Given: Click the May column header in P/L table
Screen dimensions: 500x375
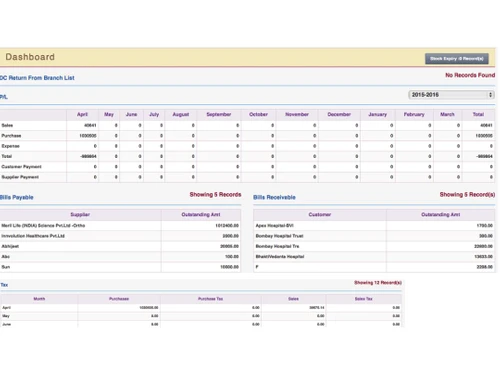Looking at the screenshot, I should tap(109, 114).
